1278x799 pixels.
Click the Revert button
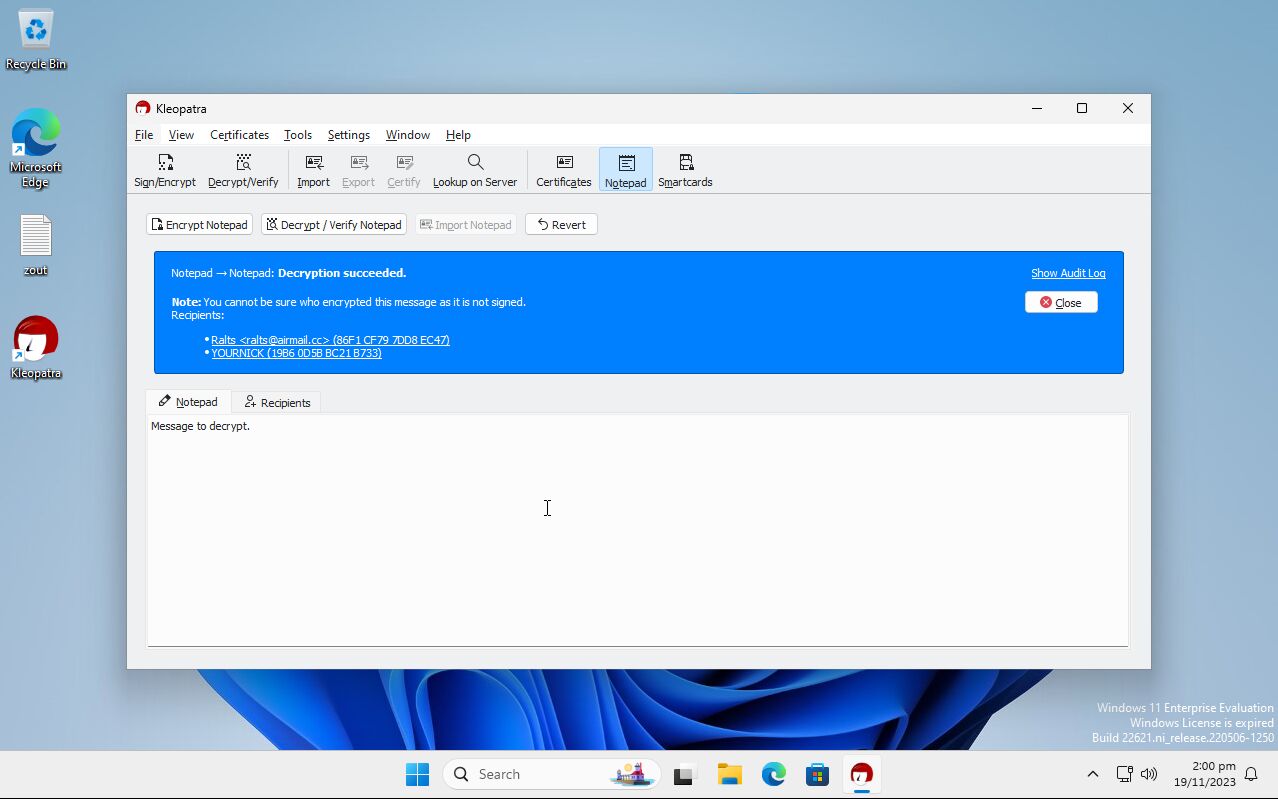(561, 224)
